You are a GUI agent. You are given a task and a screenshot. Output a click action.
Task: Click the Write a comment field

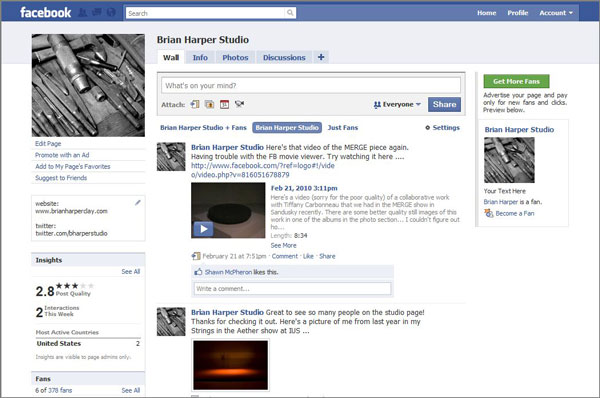point(293,289)
